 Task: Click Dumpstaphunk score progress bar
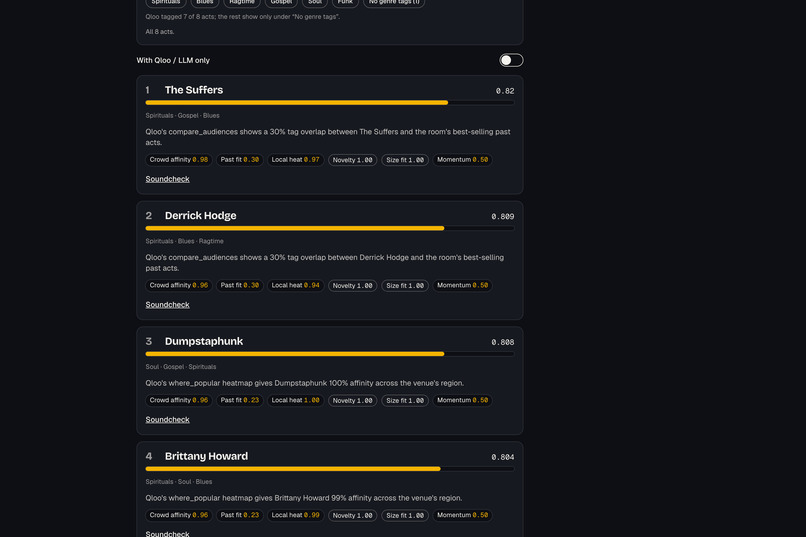(329, 354)
